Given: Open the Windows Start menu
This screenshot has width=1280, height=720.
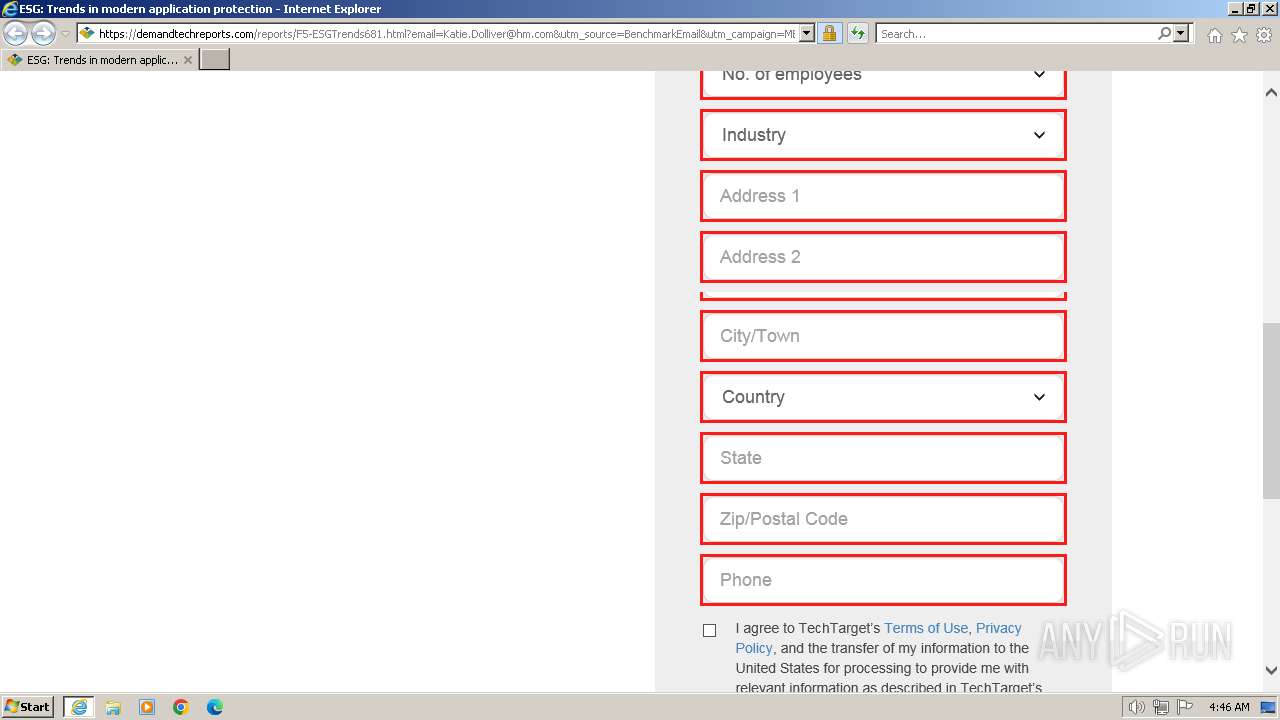Looking at the screenshot, I should [28, 706].
